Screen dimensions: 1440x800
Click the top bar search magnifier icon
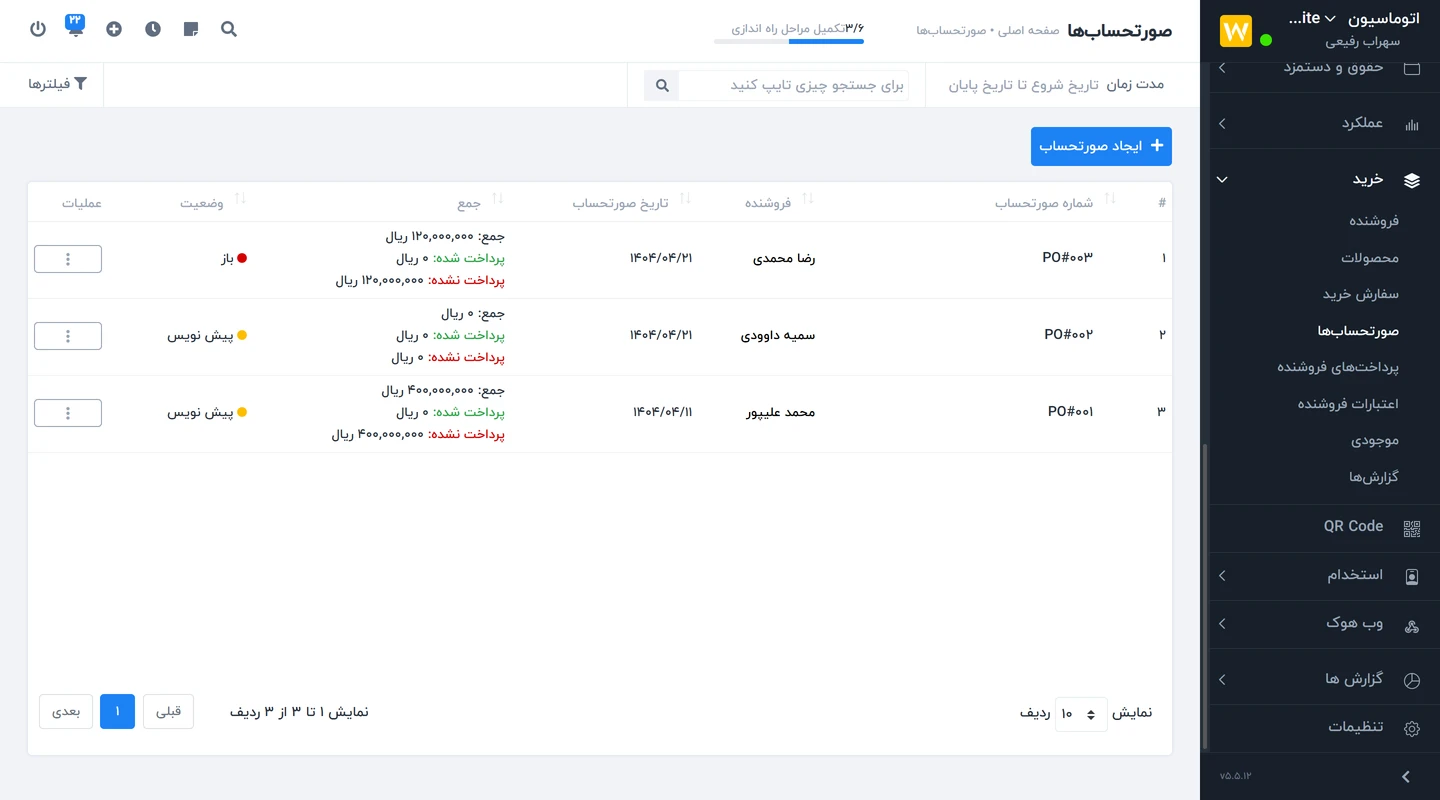pyautogui.click(x=229, y=29)
